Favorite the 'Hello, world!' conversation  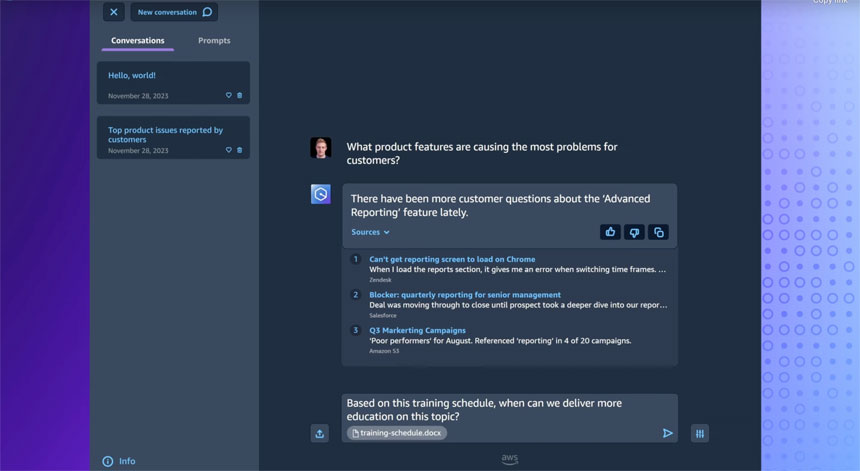click(x=229, y=95)
